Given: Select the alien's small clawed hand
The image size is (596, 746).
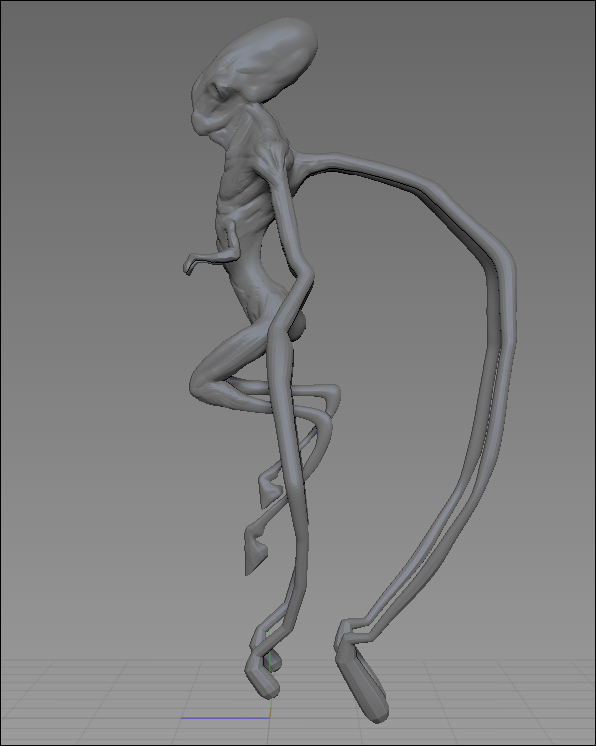Looking at the screenshot, I should pyautogui.click(x=192, y=264).
